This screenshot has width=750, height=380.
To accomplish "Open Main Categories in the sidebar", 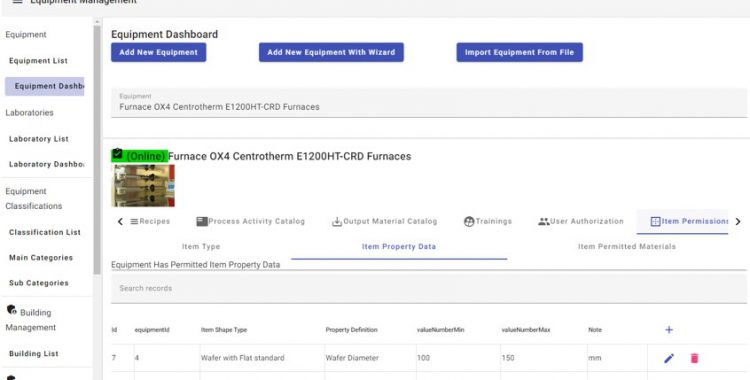I will click(x=41, y=257).
